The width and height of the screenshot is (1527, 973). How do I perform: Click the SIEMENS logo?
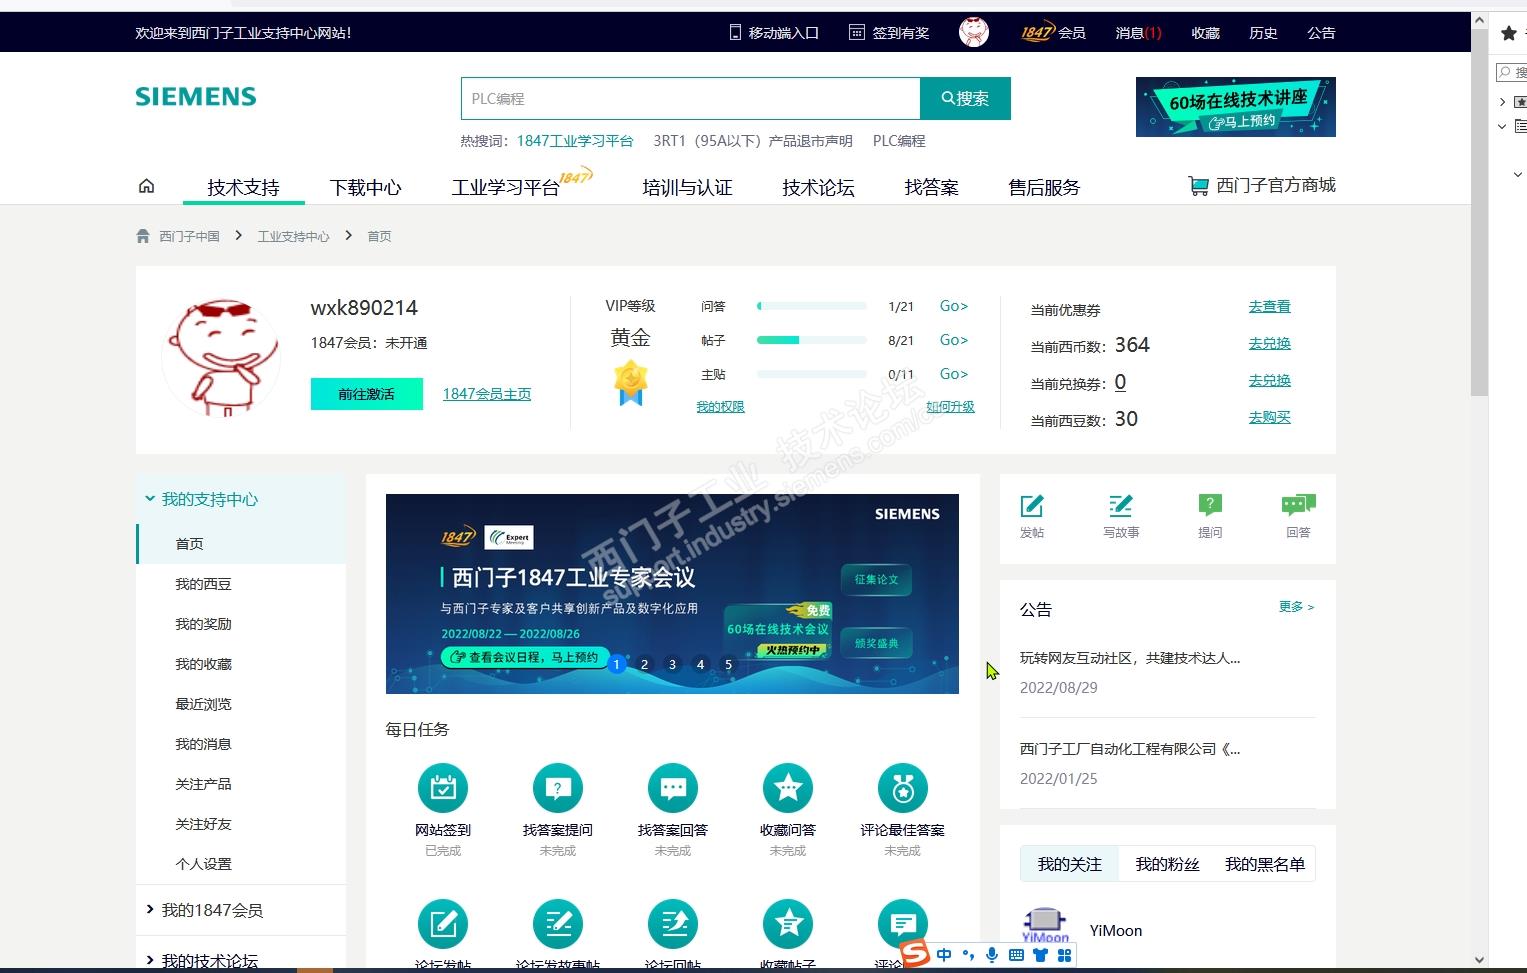(196, 97)
